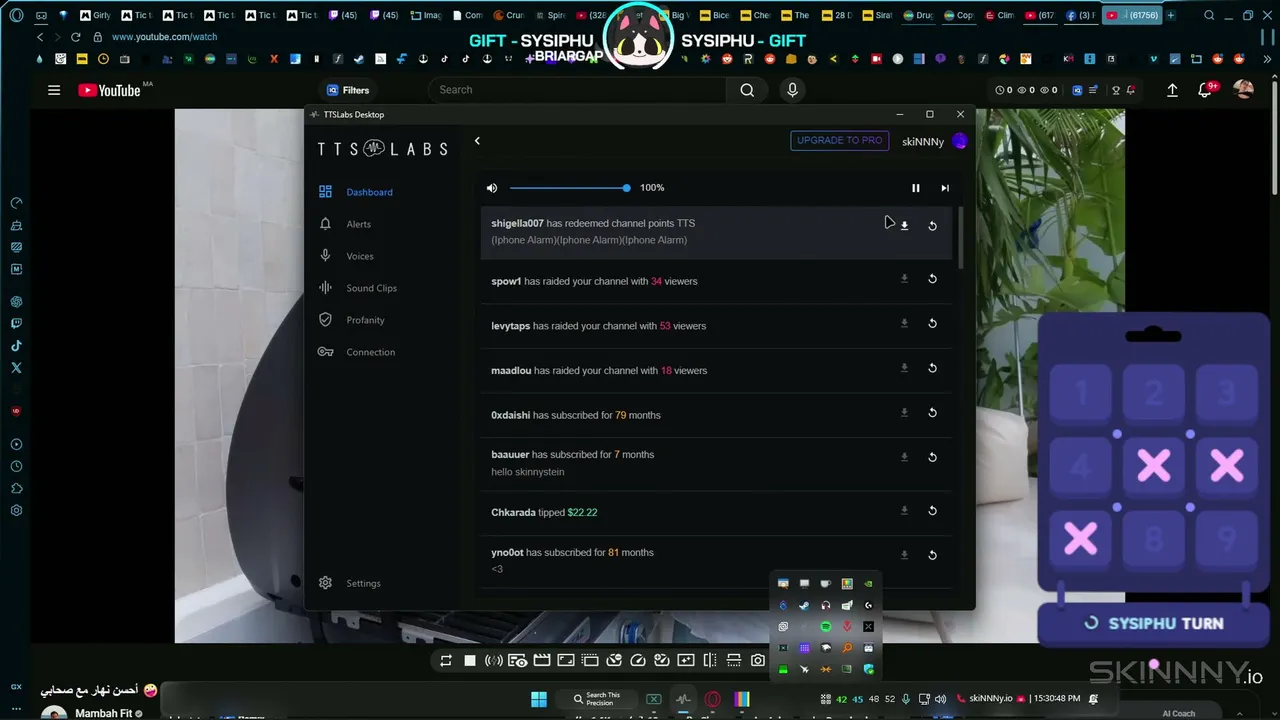Replay the 0xdaishi subscription alert
This screenshot has width=1280, height=720.
932,412
